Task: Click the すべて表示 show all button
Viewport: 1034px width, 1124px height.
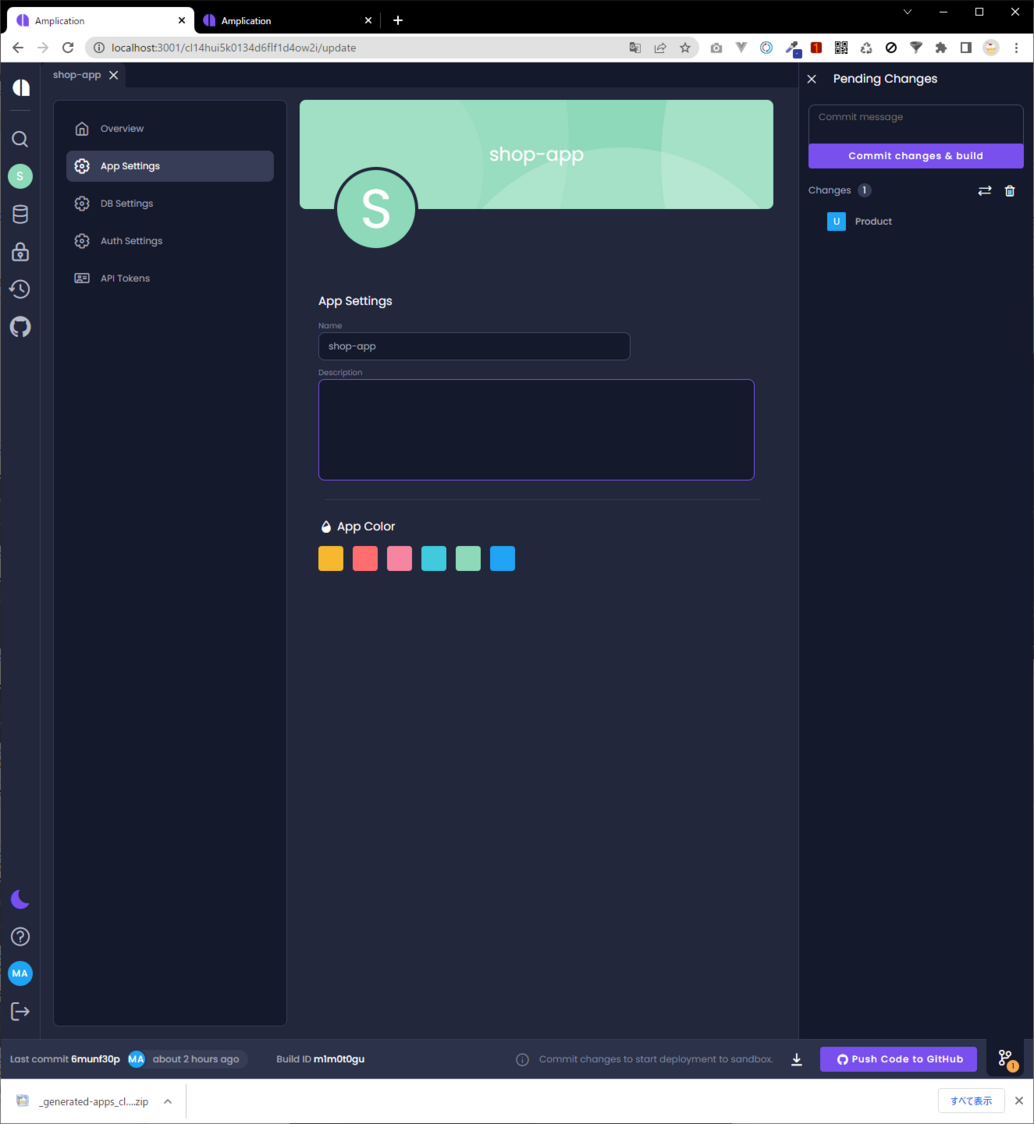Action: coord(971,1101)
